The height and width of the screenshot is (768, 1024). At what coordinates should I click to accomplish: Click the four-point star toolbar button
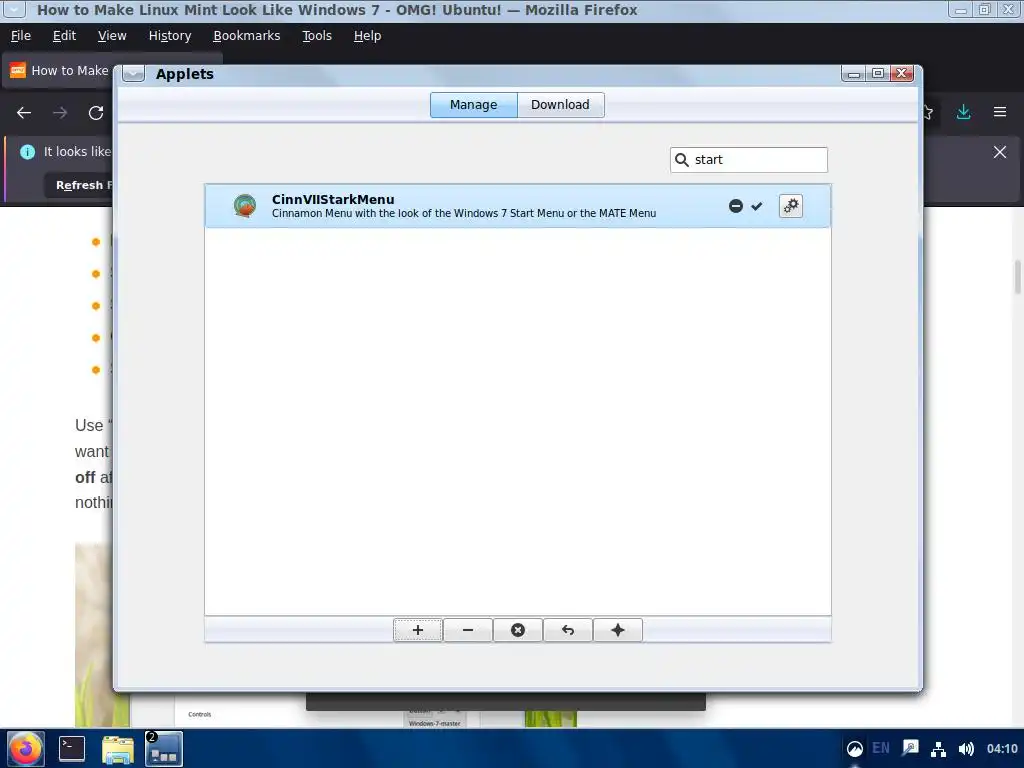(x=618, y=630)
